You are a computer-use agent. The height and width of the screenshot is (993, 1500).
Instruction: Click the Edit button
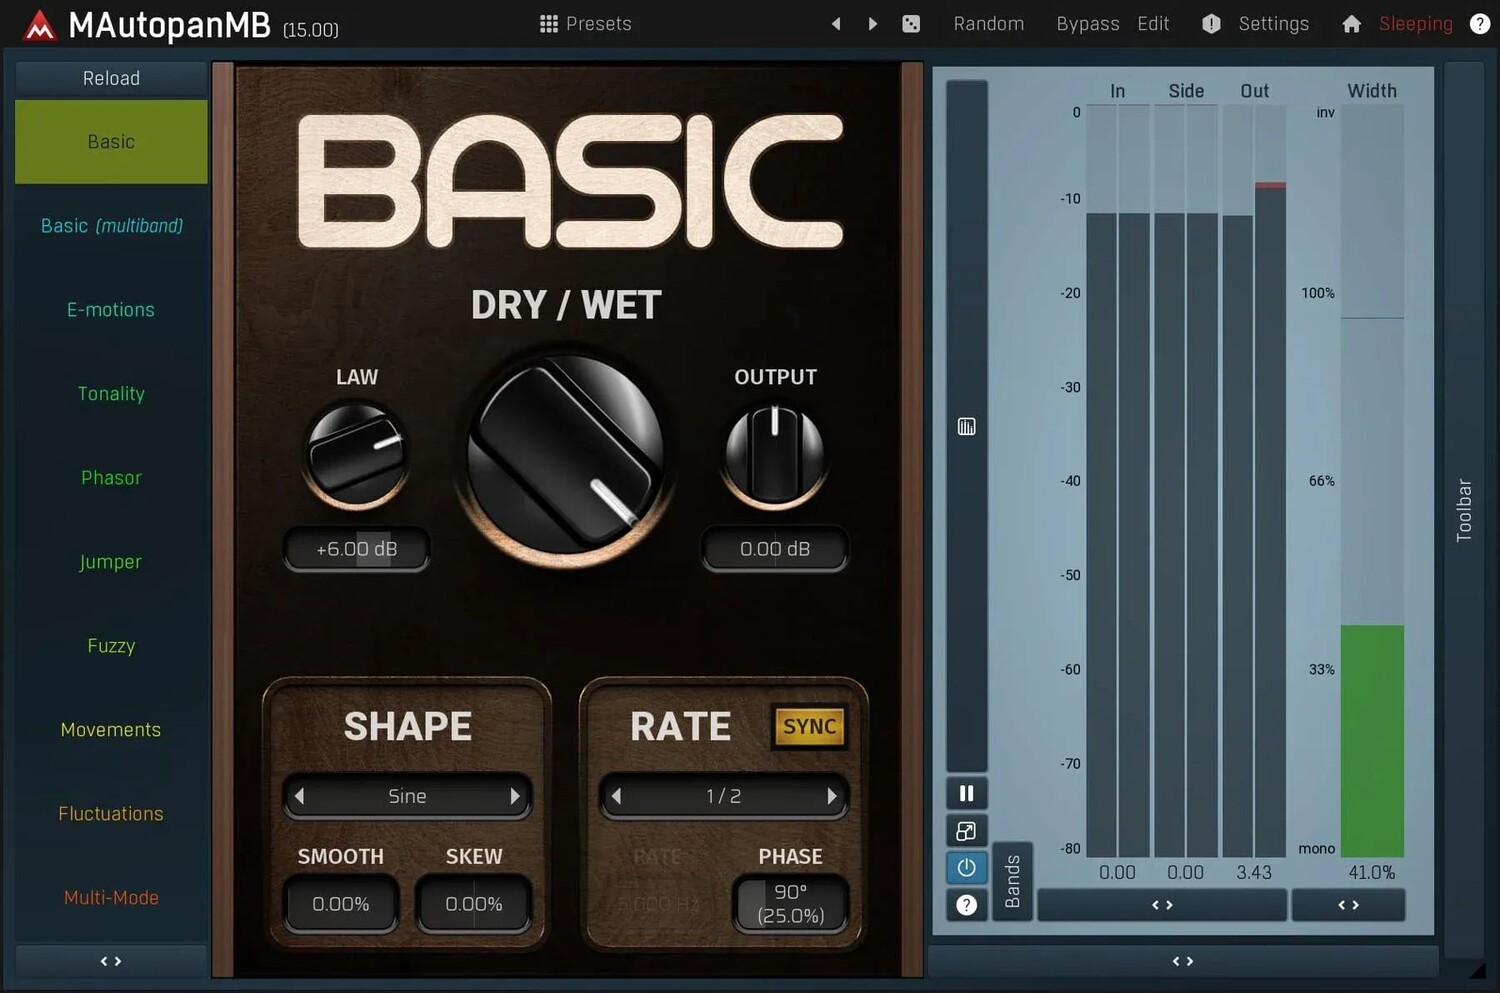[1153, 24]
